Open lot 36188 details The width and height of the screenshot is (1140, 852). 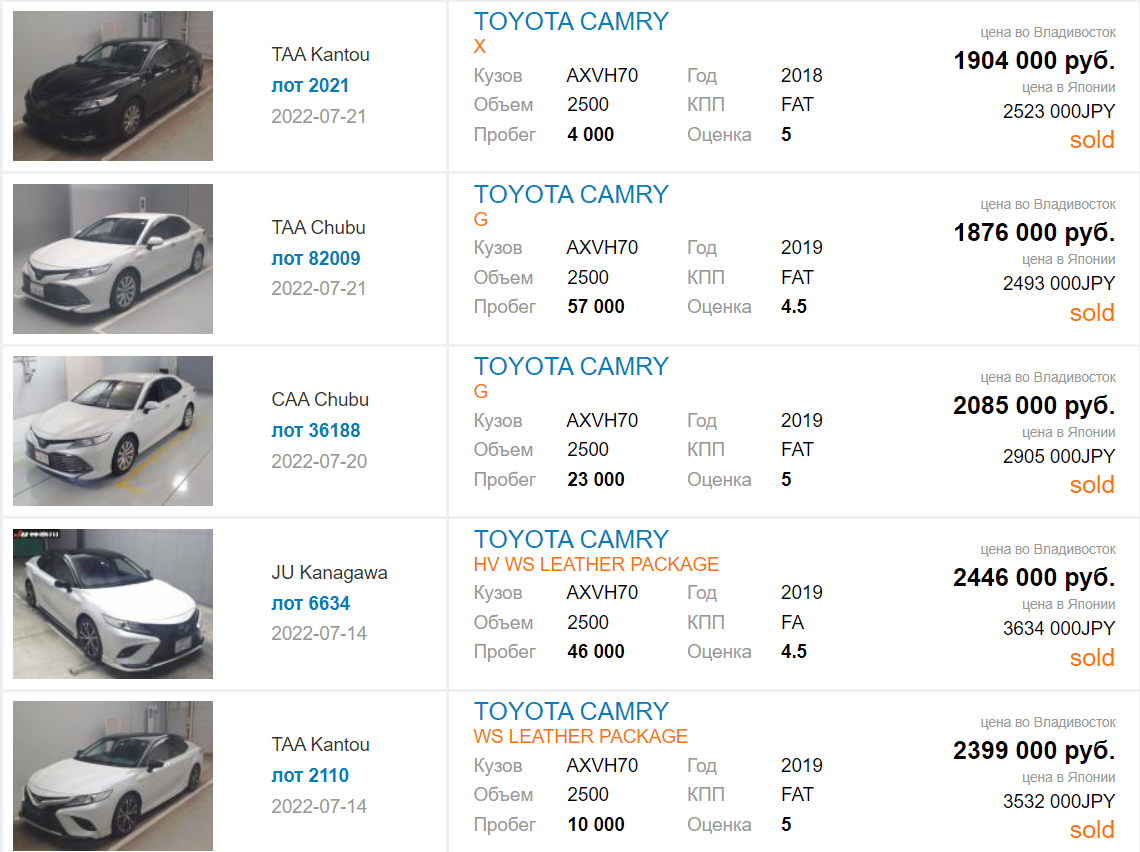tap(315, 431)
